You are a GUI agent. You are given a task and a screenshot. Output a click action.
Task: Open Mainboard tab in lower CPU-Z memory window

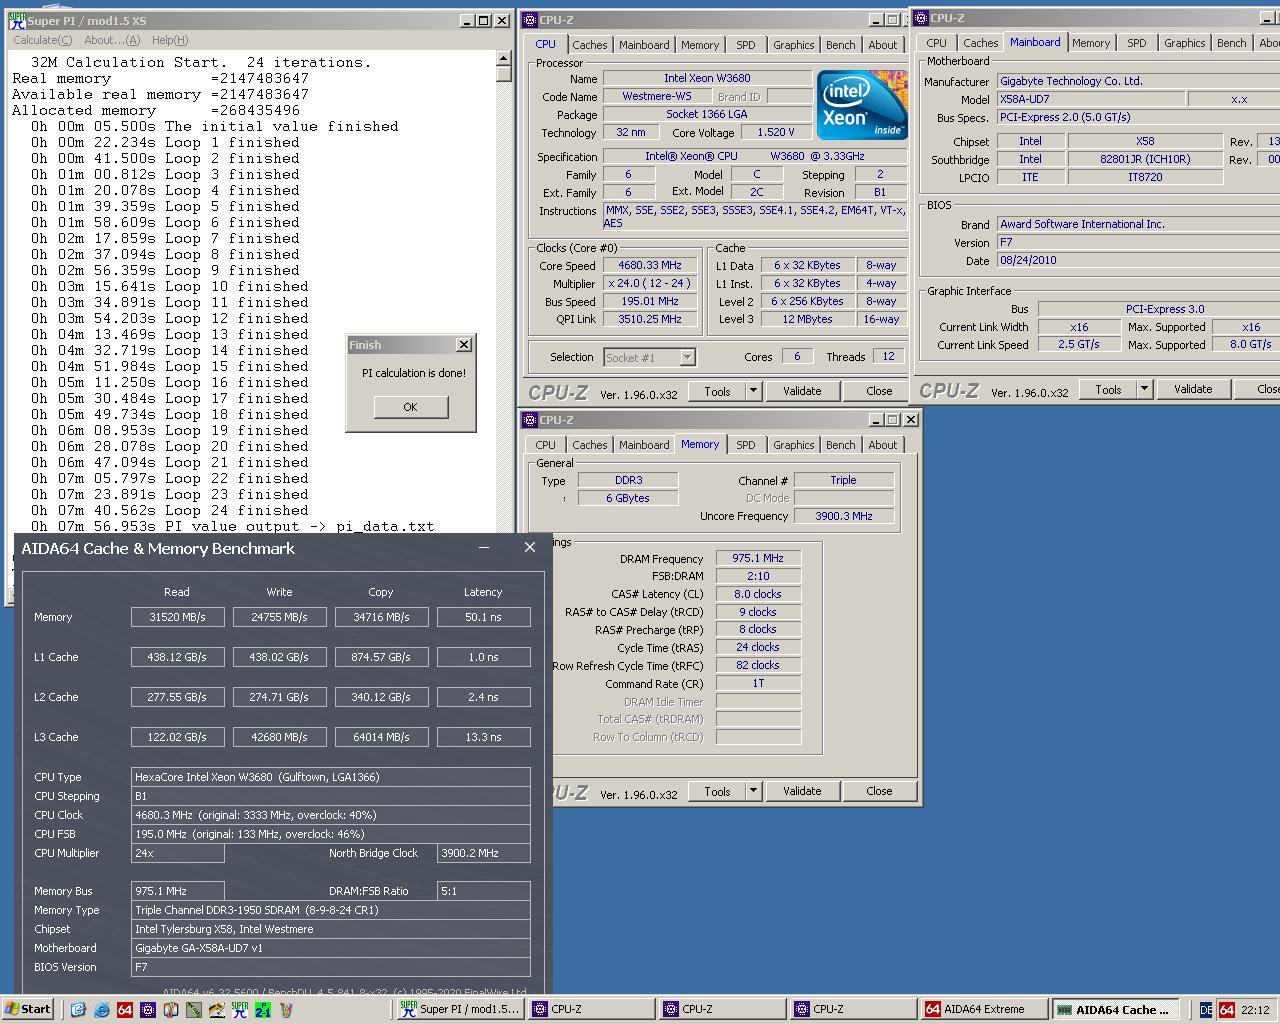click(x=644, y=445)
